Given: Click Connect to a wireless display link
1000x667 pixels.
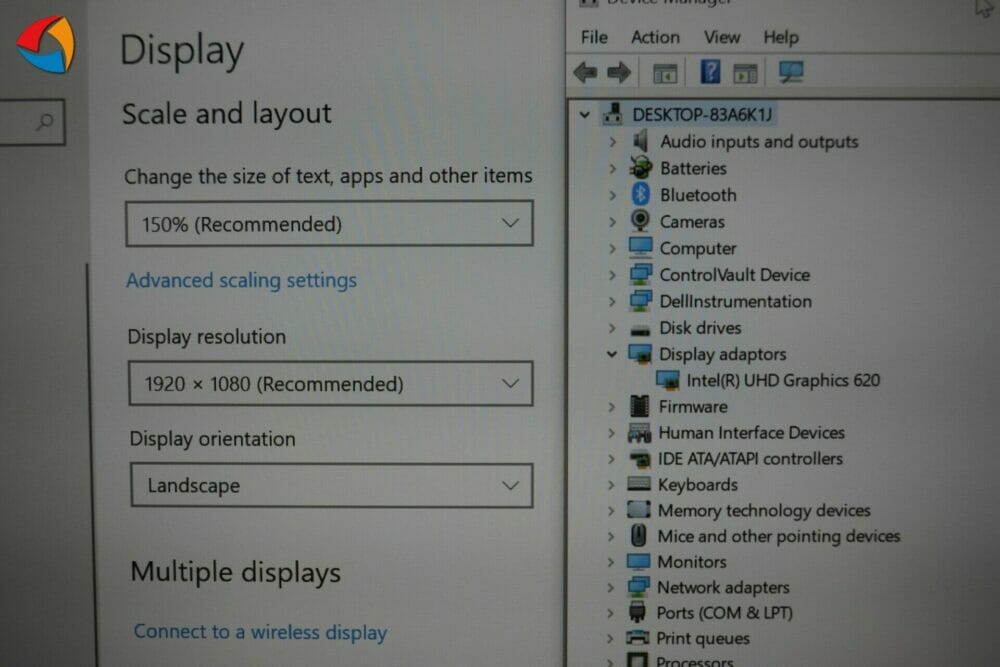Looking at the screenshot, I should 260,631.
